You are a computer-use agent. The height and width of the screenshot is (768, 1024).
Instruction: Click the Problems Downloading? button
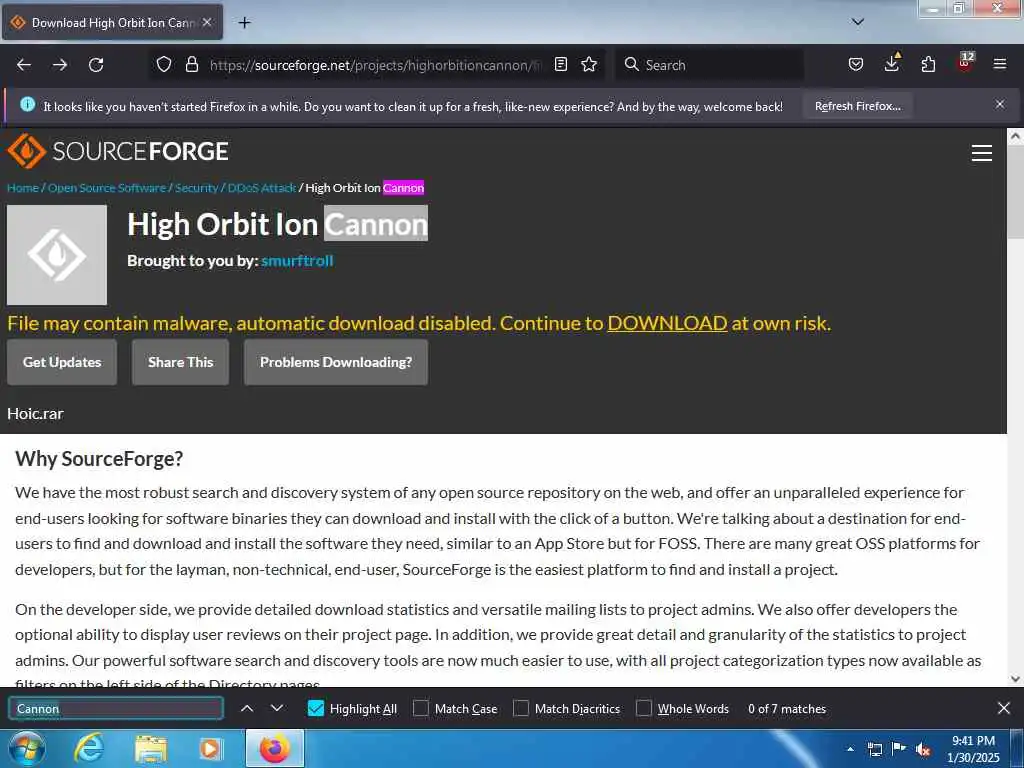tap(336, 362)
